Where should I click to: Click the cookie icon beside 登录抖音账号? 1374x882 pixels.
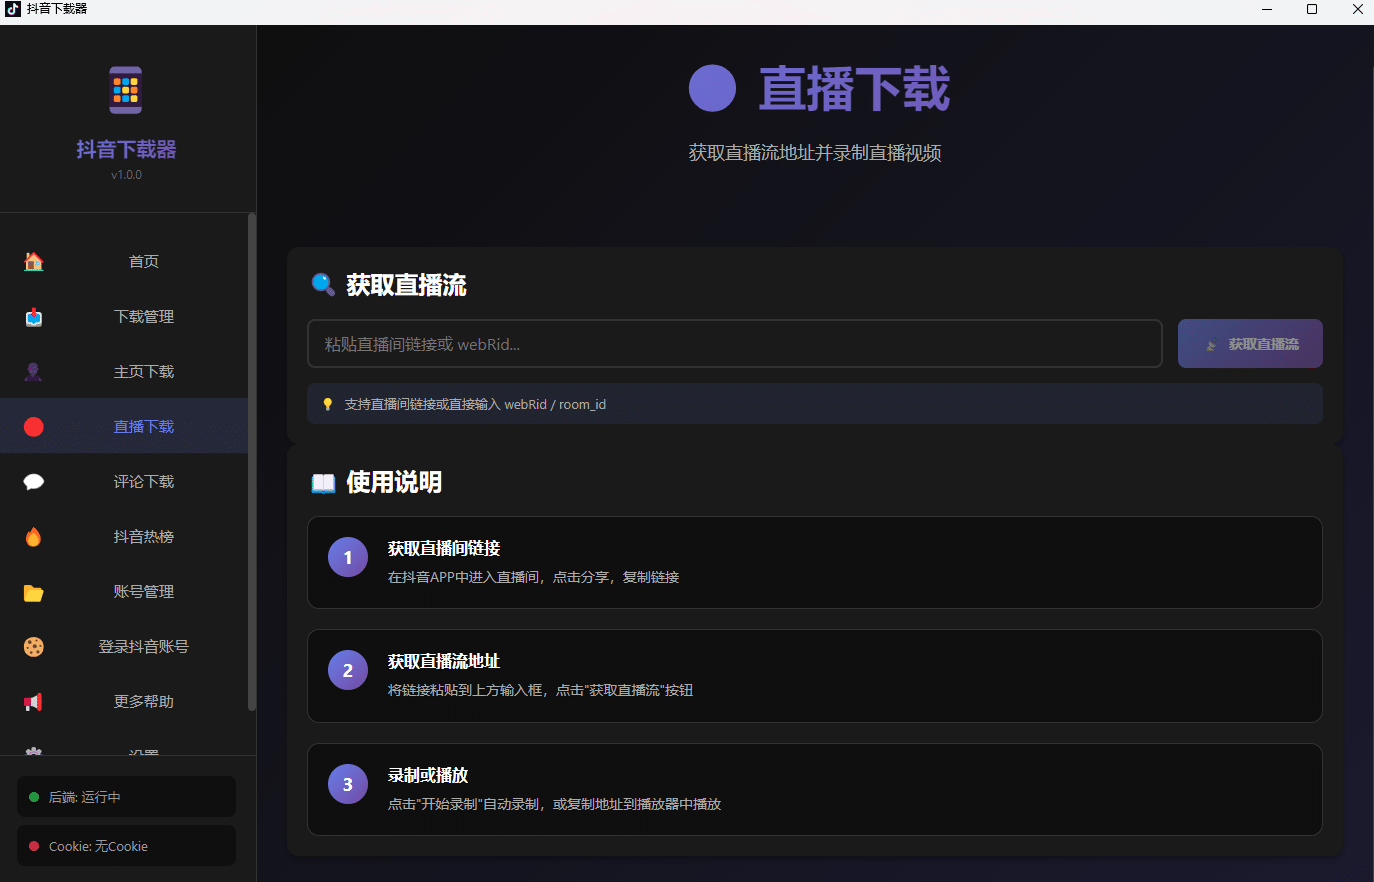33,646
